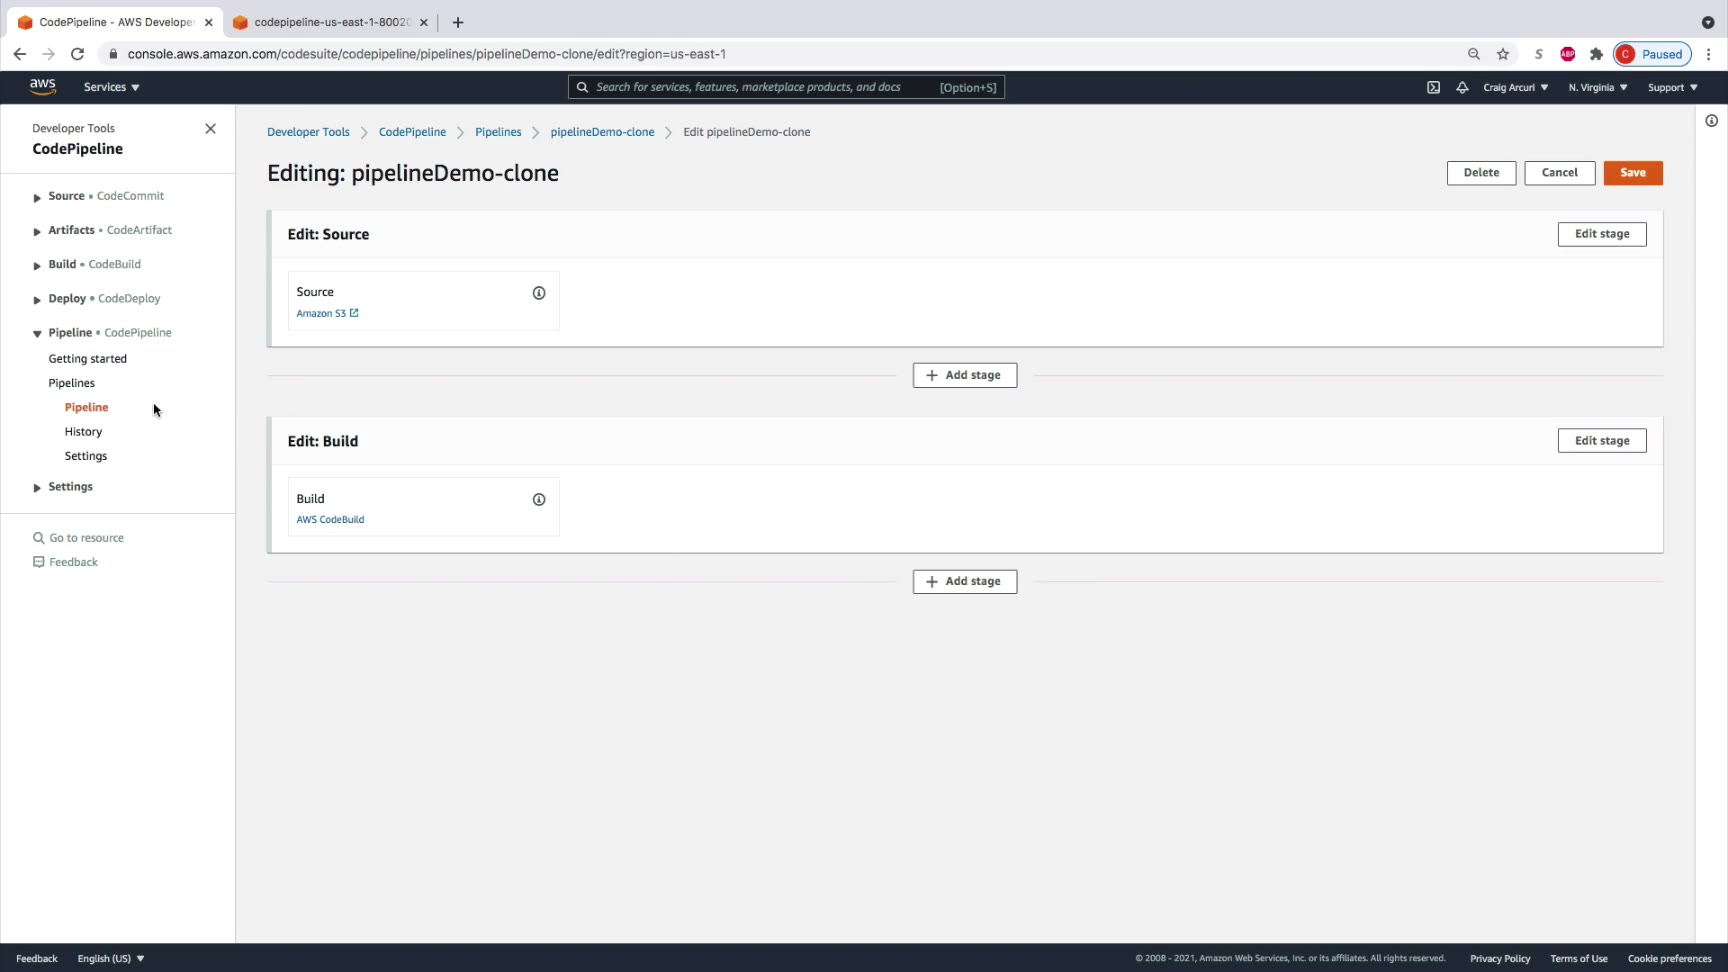Screen dimensions: 1728x972
Task: Click the ABP ad blocker extension icon
Action: coord(1568,54)
